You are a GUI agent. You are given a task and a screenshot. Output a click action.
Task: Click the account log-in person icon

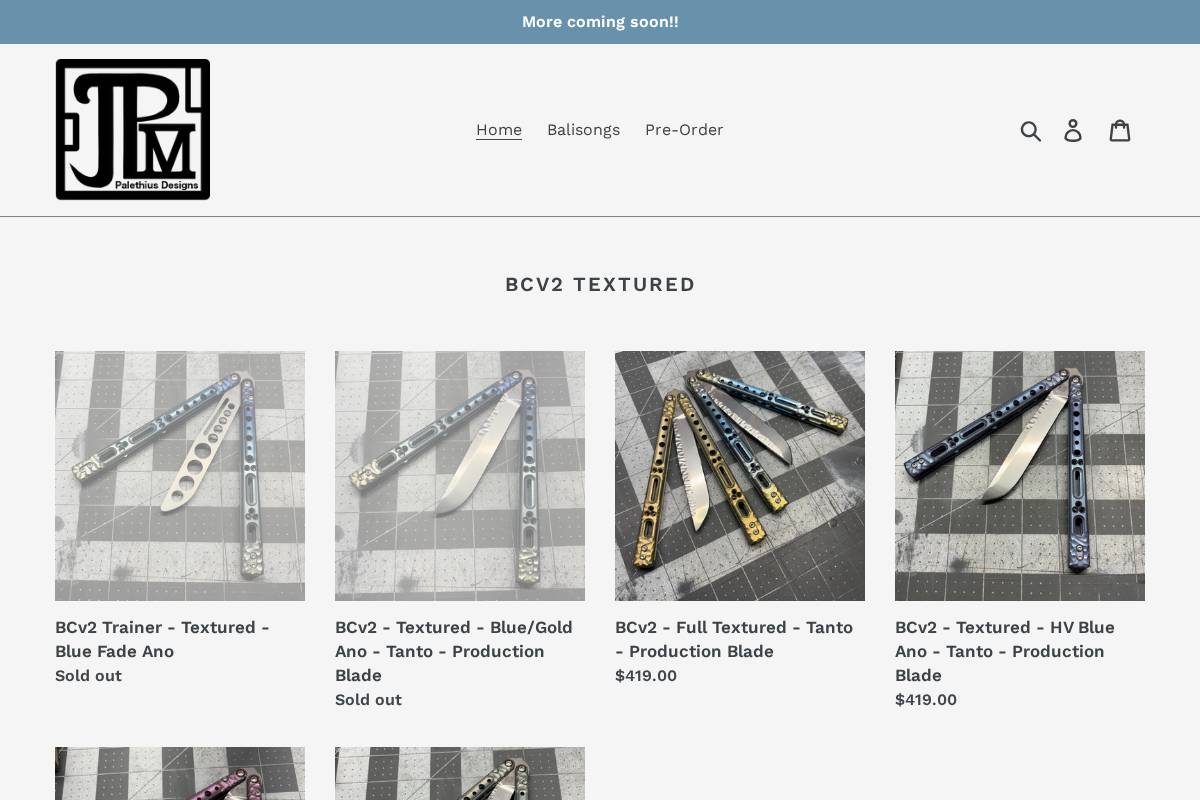click(x=1073, y=130)
